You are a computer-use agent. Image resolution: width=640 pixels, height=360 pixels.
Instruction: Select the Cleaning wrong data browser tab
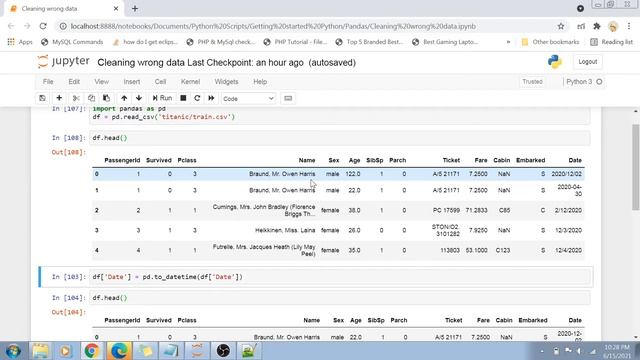click(63, 9)
